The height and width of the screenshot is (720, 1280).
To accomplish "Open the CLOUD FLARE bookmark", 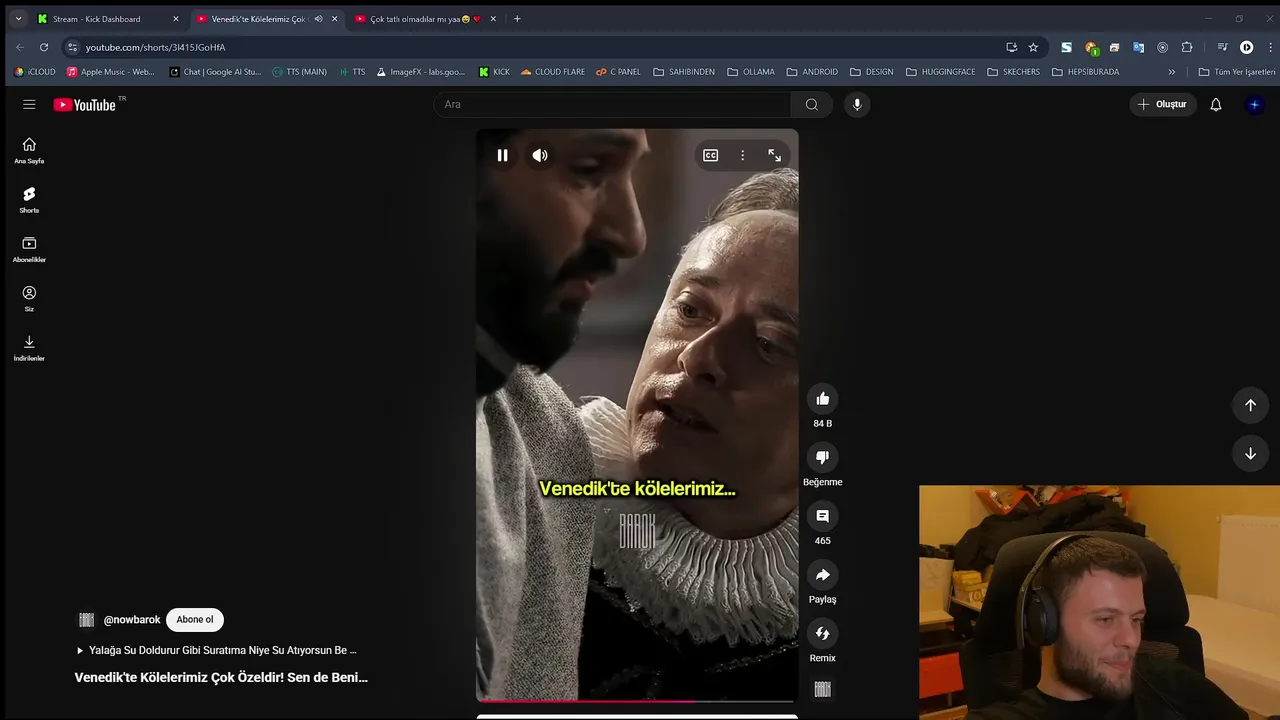I will pos(552,72).
